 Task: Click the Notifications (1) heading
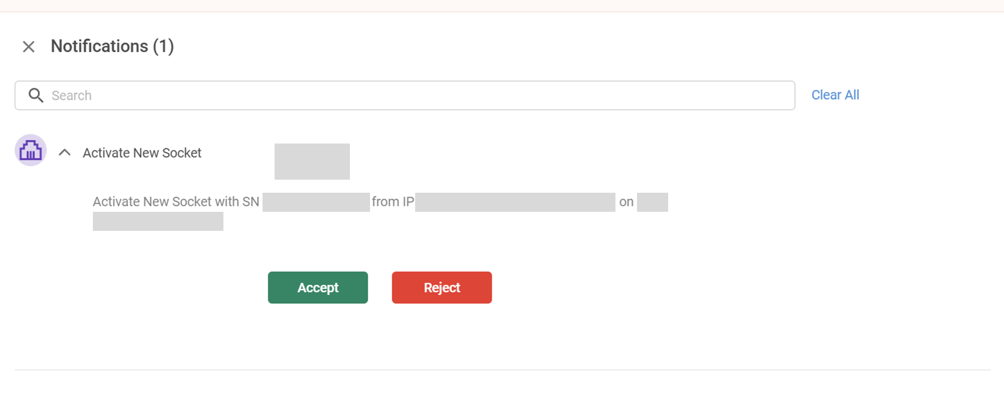tap(112, 46)
